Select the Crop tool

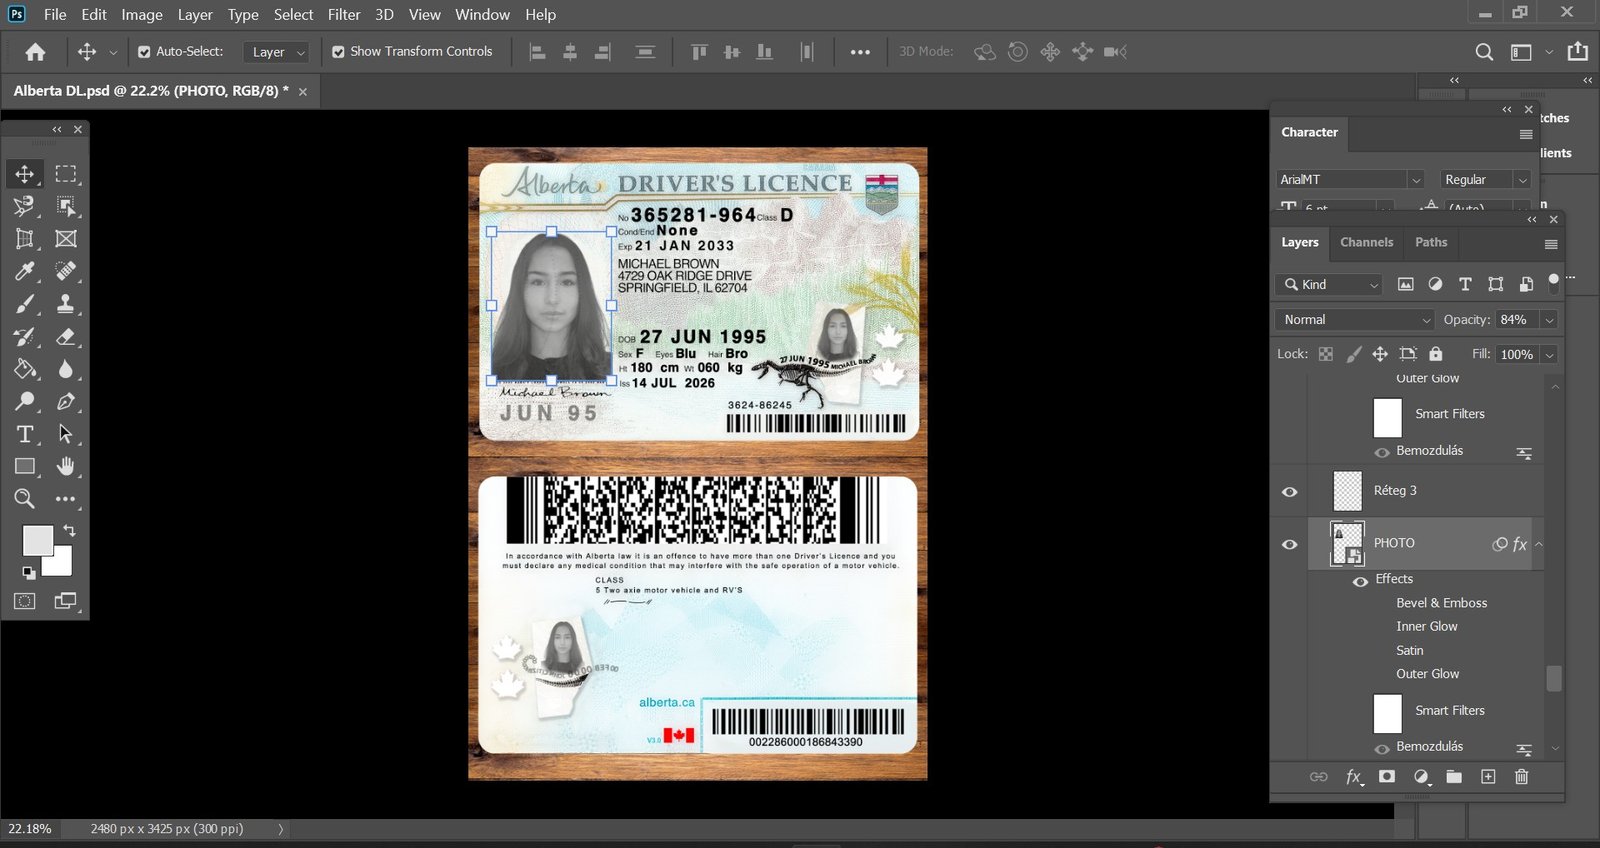pyautogui.click(x=24, y=239)
